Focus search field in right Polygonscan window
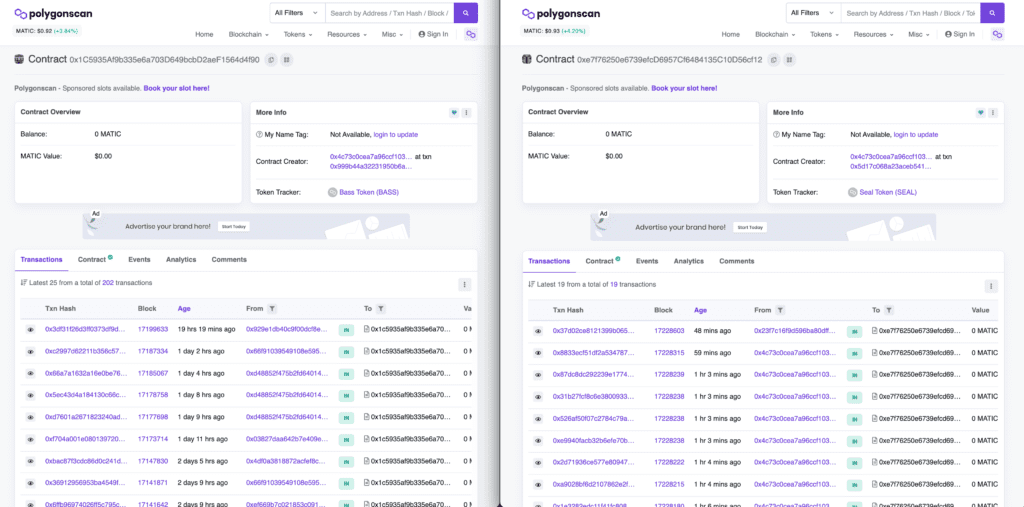This screenshot has height=507, width=1024. (911, 12)
